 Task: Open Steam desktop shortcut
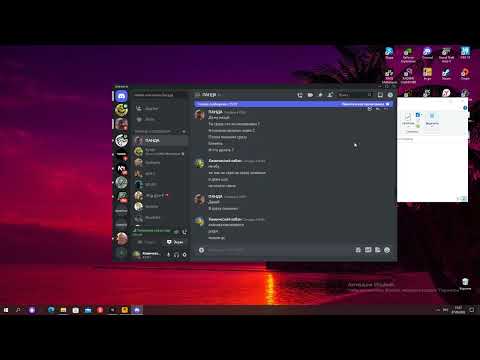pyautogui.click(x=446, y=74)
